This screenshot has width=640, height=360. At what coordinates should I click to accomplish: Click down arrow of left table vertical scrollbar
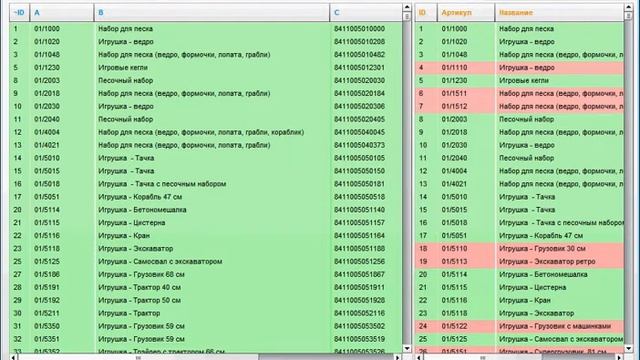[407, 348]
